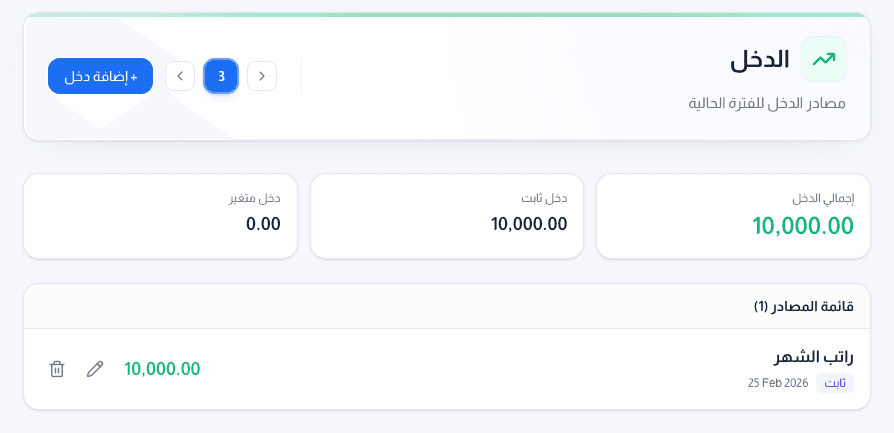Screen dimensions: 894x433
Task: Click the قائمة المصادر (1) list header
Action: tap(803, 306)
